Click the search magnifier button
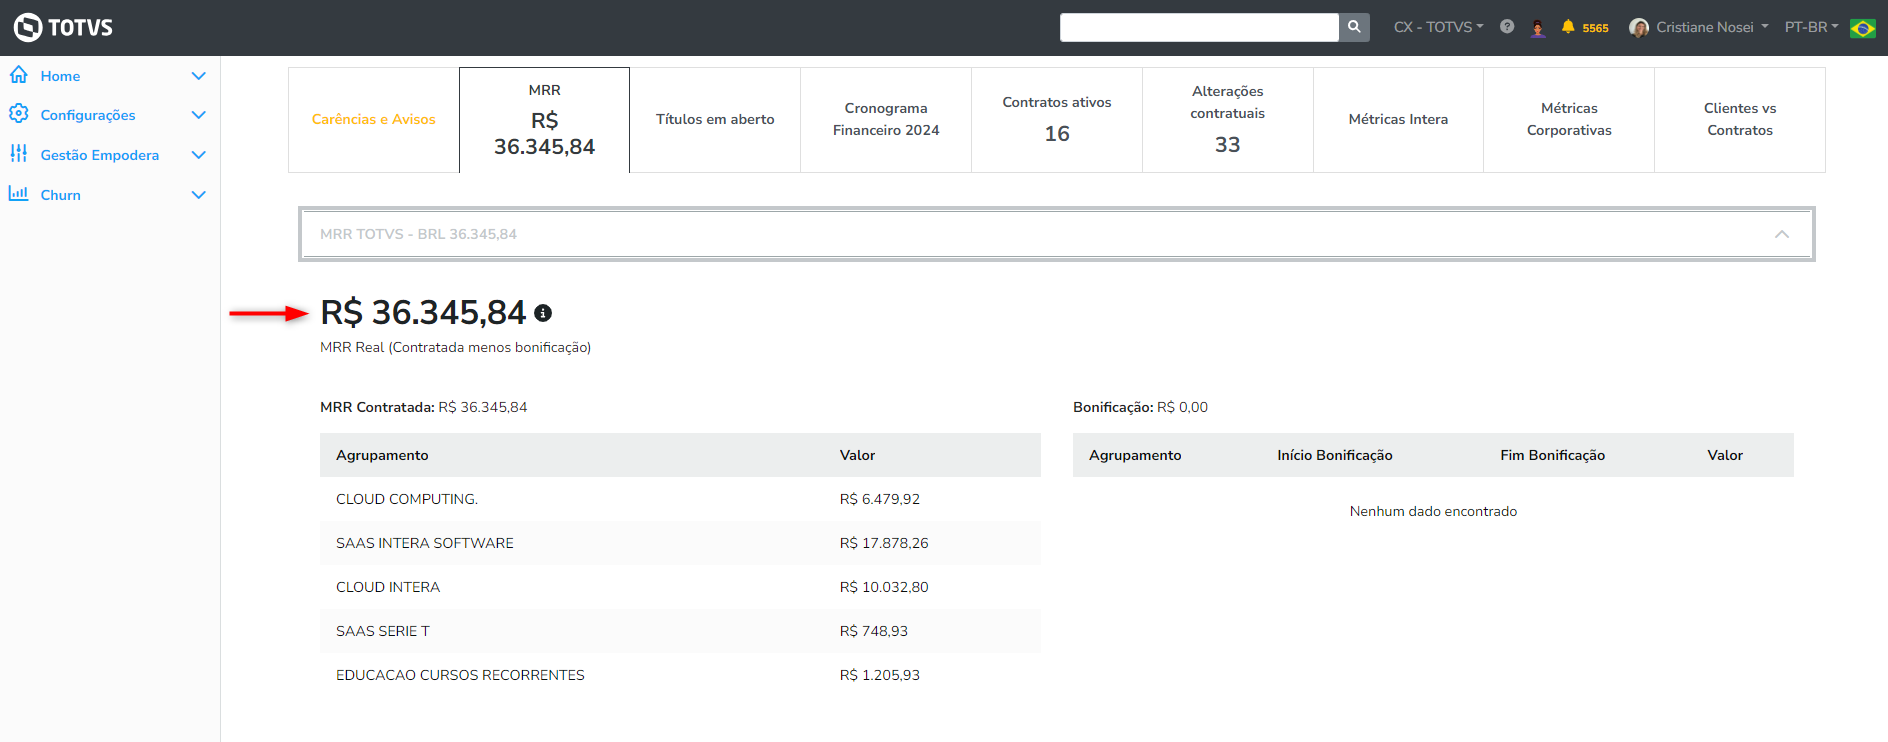Viewport: 1888px width, 742px height. [1354, 27]
